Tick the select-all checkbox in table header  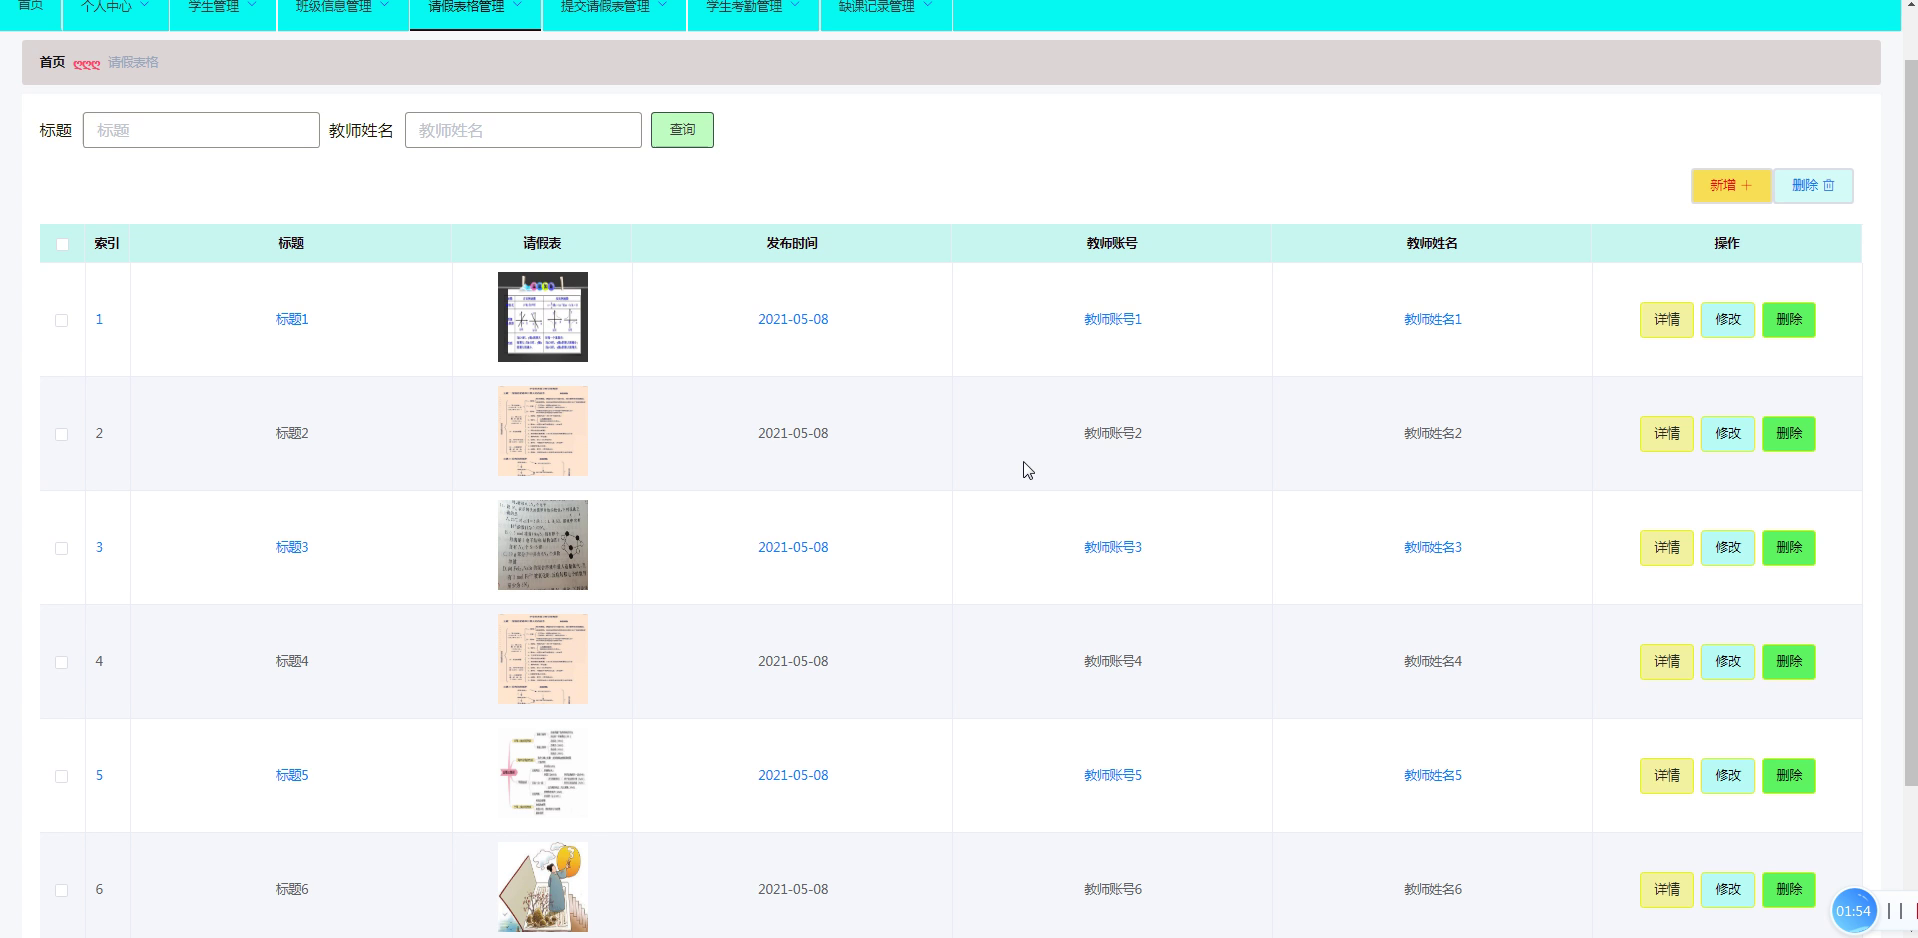click(x=62, y=244)
